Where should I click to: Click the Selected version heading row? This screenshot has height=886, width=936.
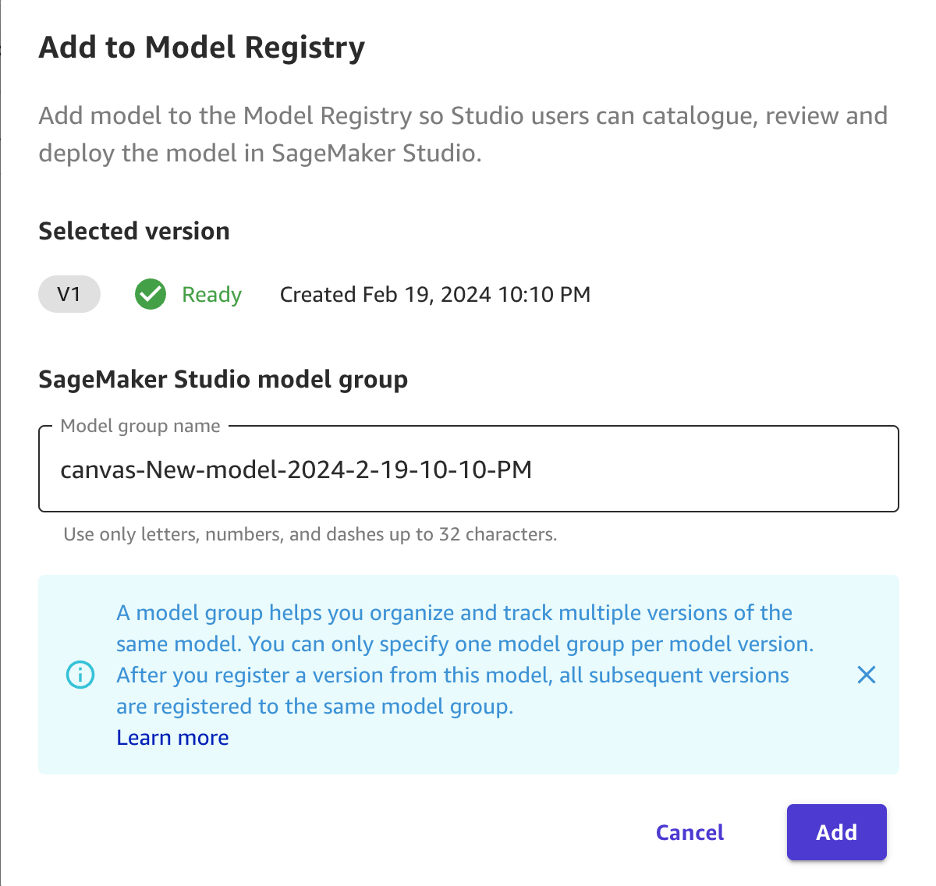tap(133, 231)
